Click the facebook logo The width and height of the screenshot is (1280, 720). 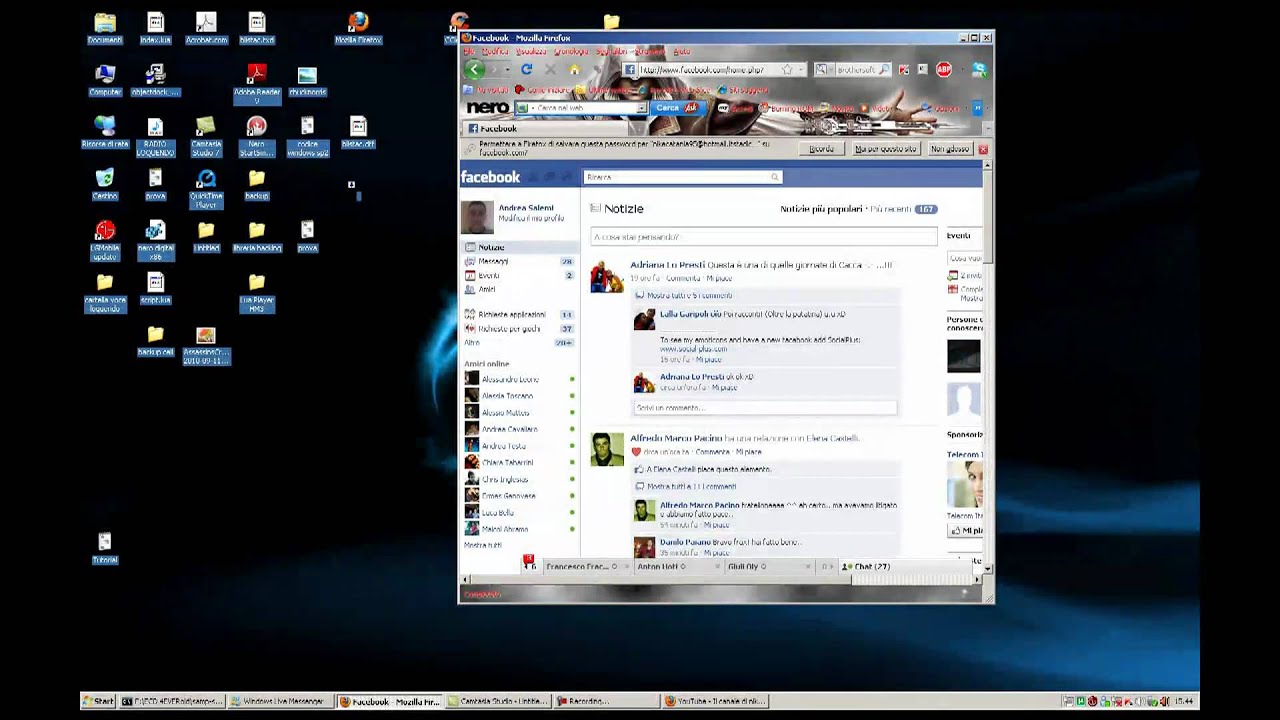click(490, 177)
